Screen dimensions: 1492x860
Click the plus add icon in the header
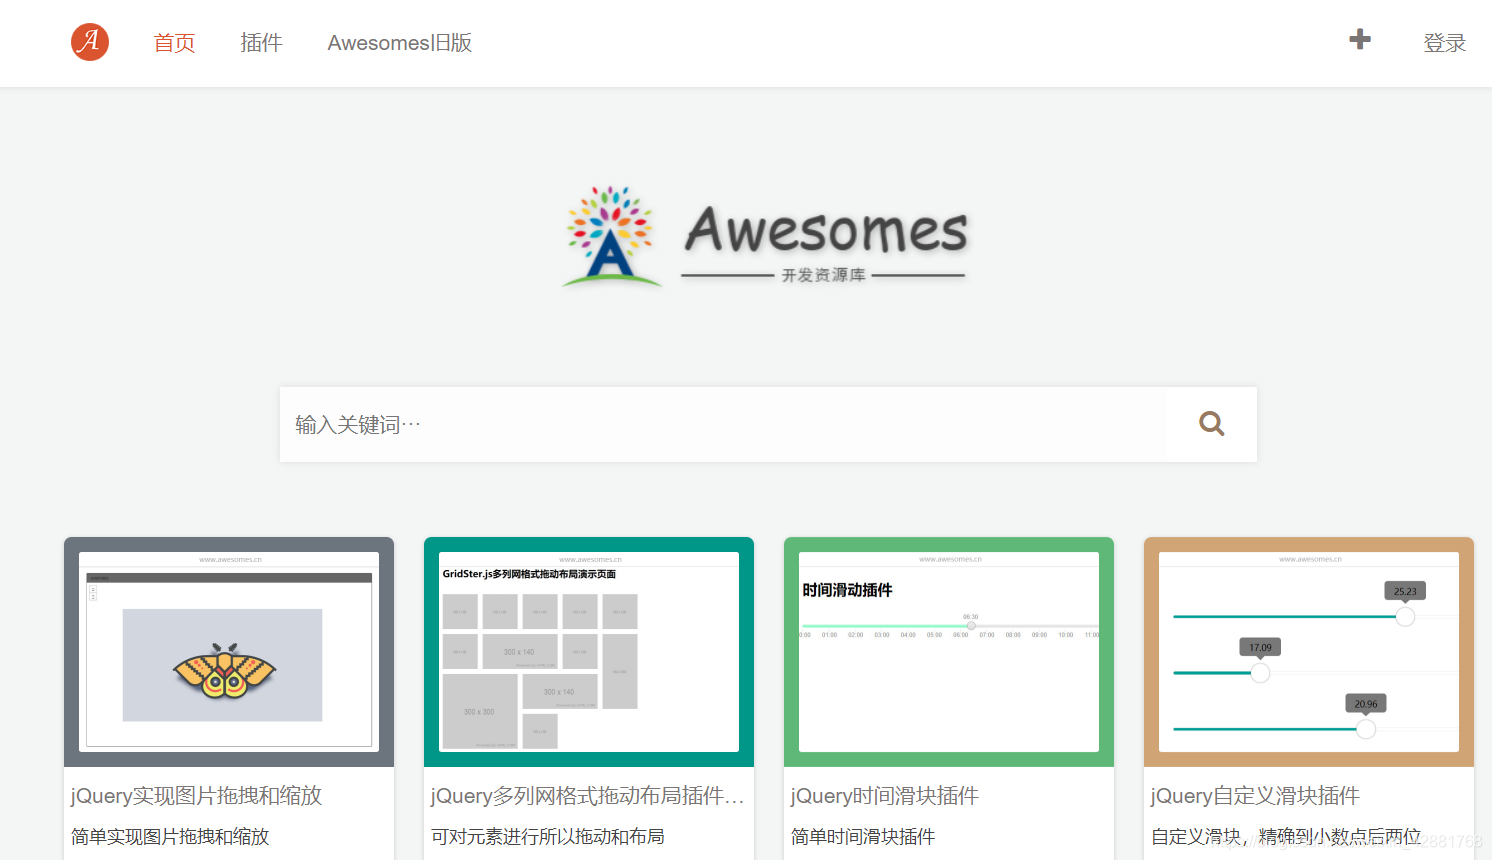[x=1360, y=39]
